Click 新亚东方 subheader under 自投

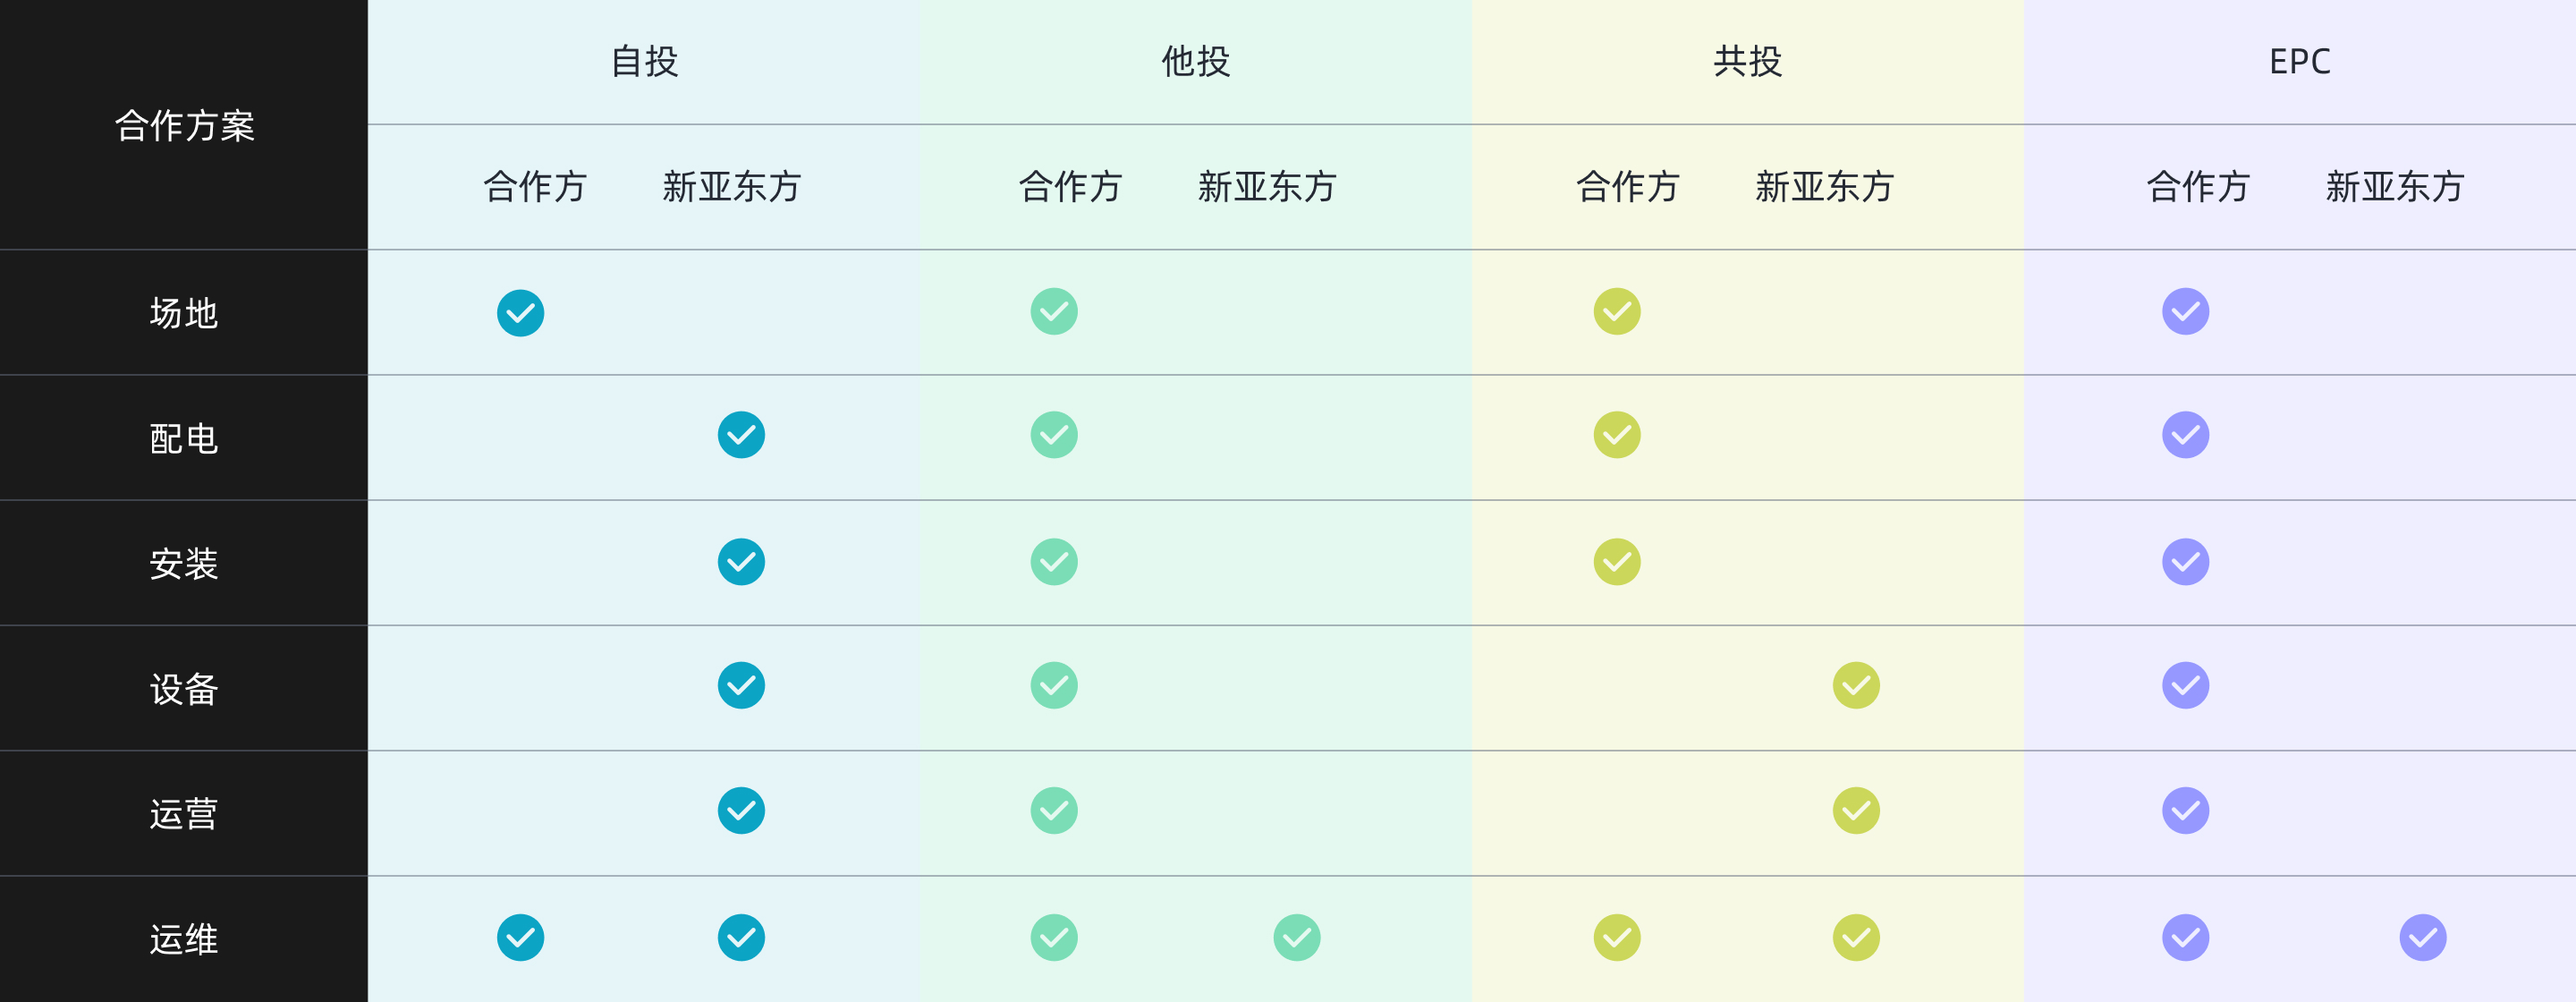coord(732,187)
